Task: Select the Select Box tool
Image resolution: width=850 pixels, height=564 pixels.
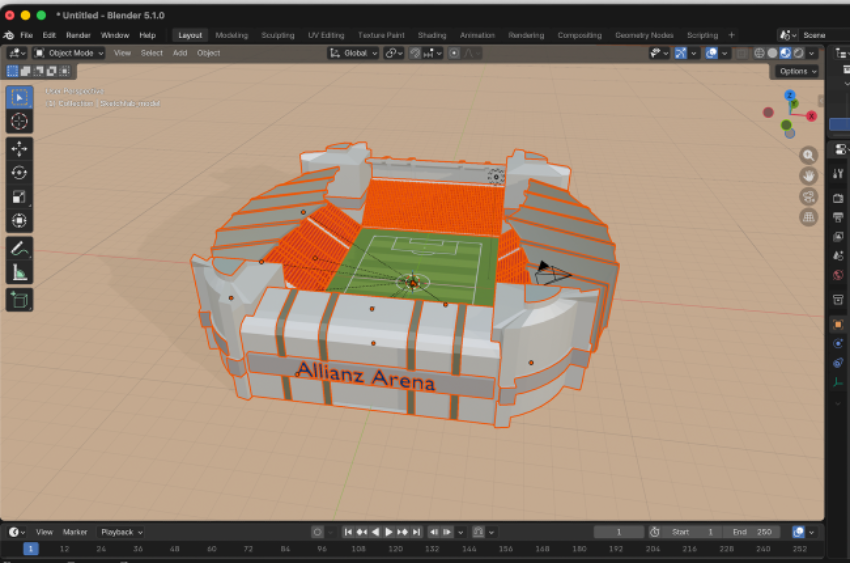Action: point(20,97)
